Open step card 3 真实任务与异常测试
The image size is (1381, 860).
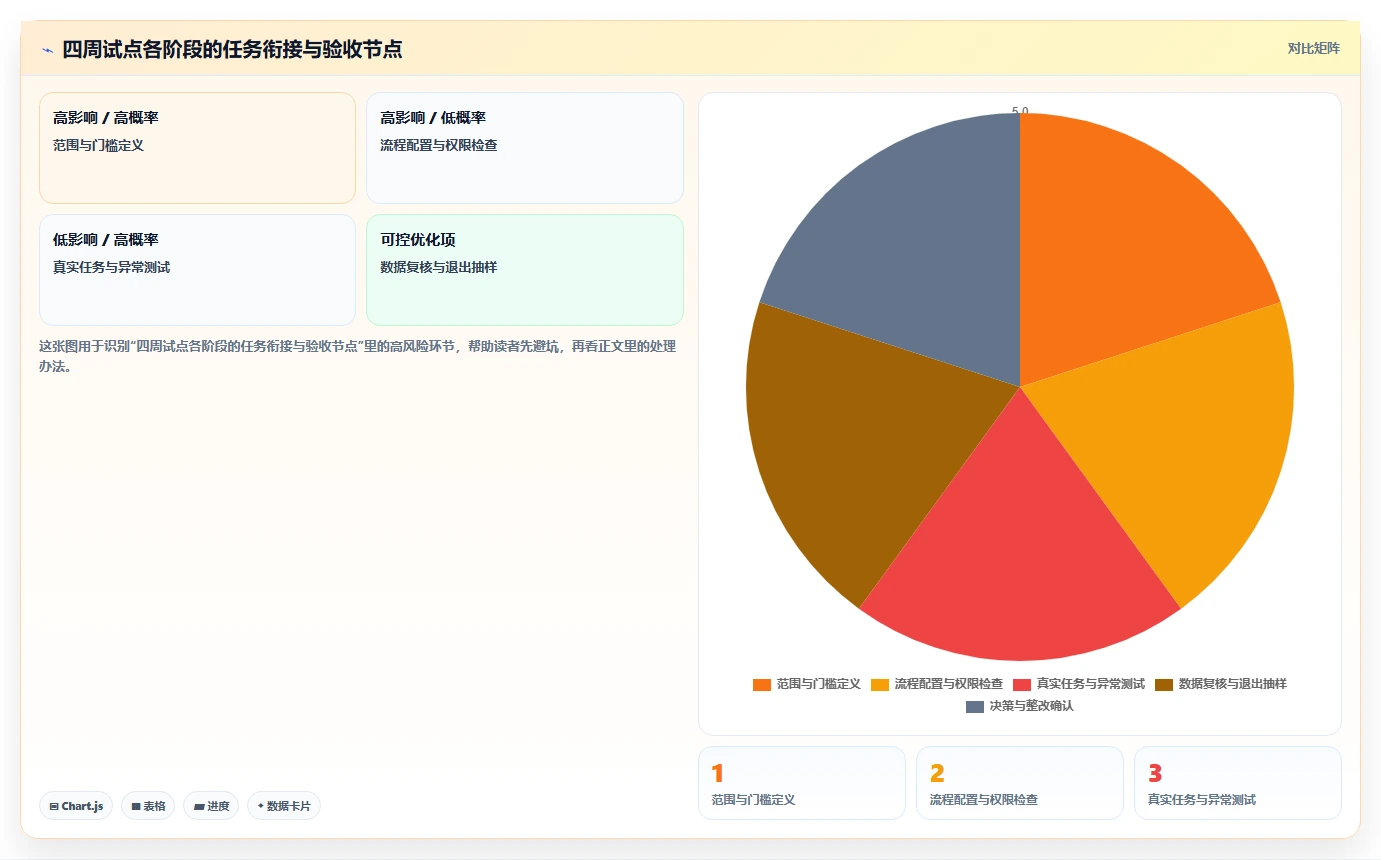pyautogui.click(x=1238, y=783)
